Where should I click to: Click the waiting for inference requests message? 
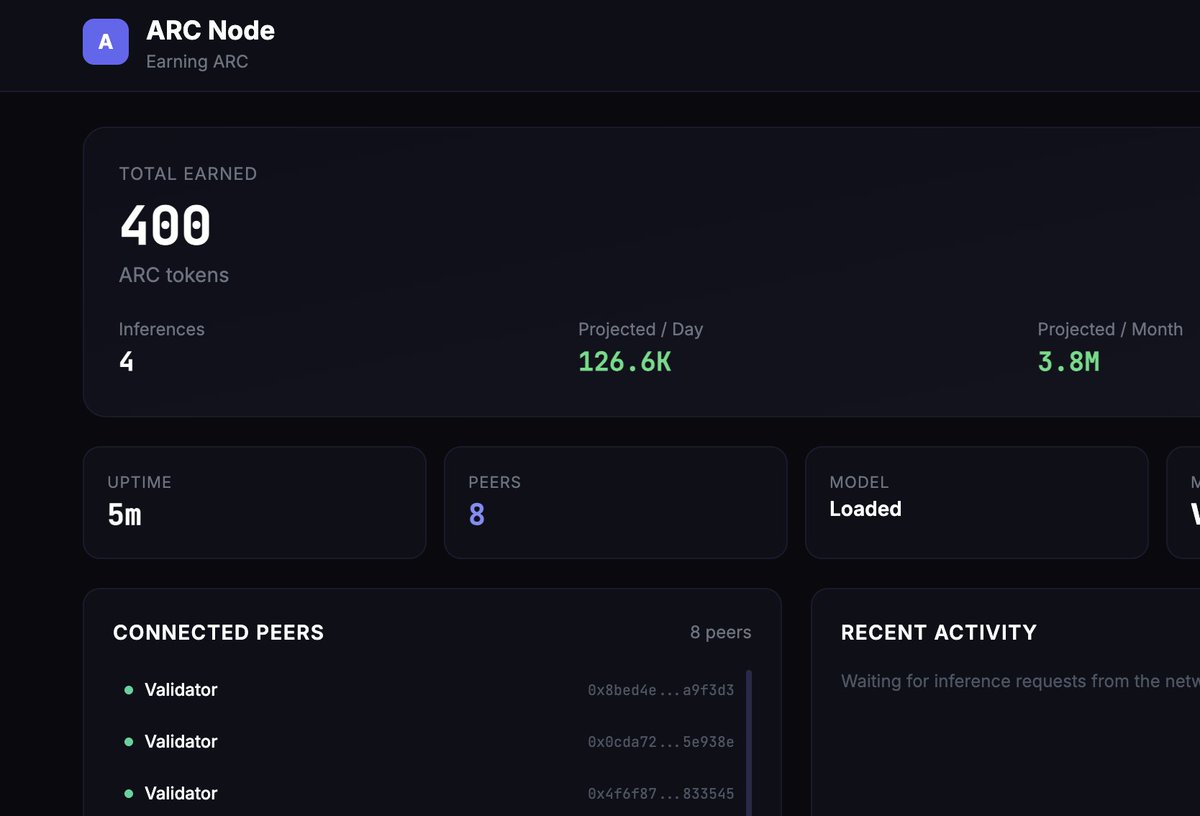pos(1020,681)
